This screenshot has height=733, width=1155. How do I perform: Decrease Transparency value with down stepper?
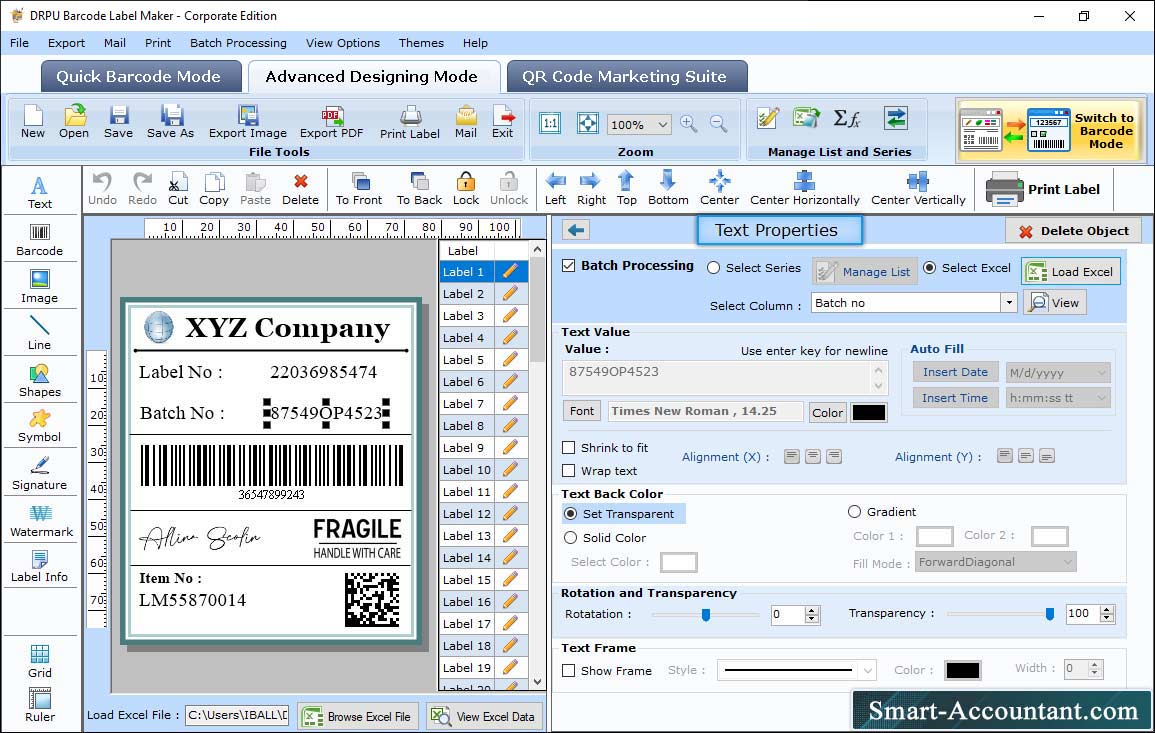(x=1106, y=618)
